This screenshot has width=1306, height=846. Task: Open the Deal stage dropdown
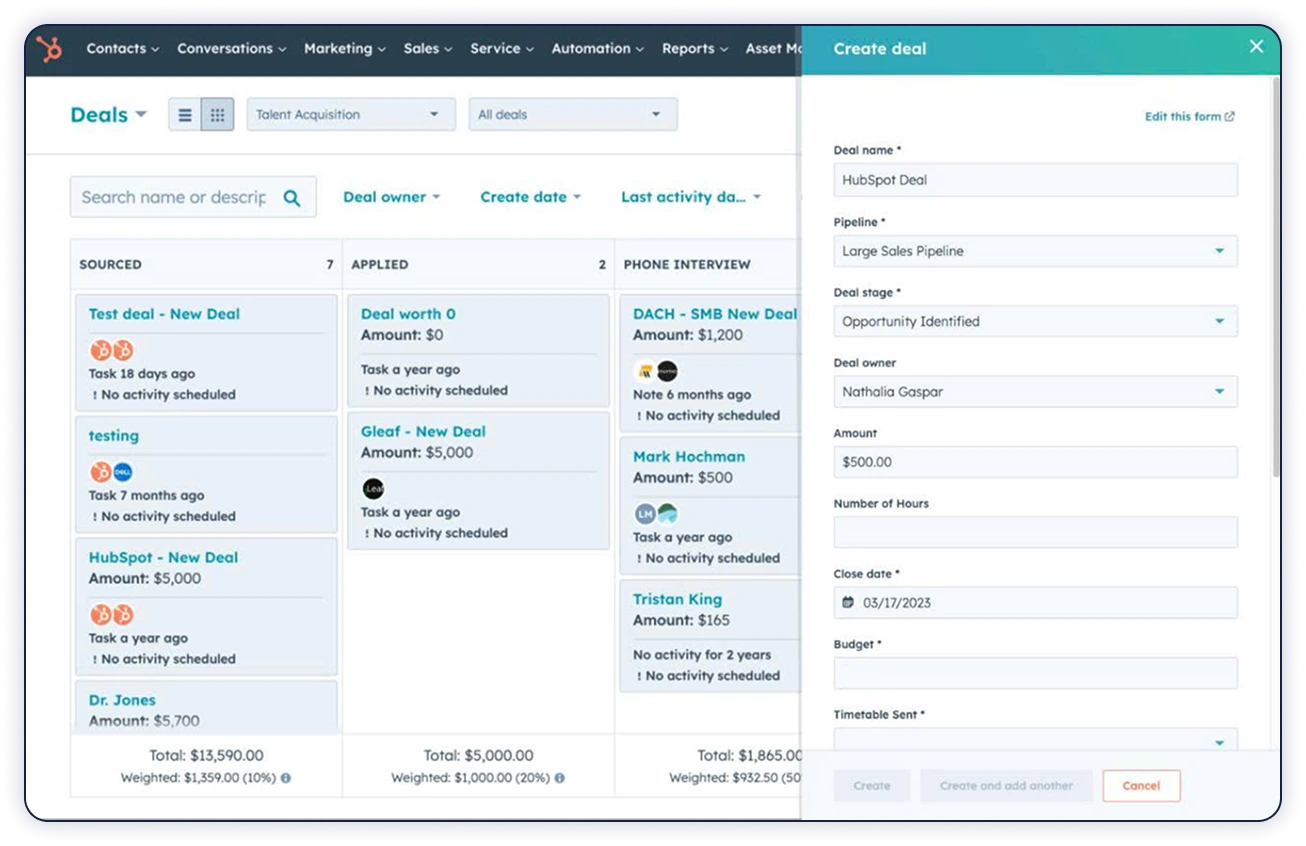1035,321
